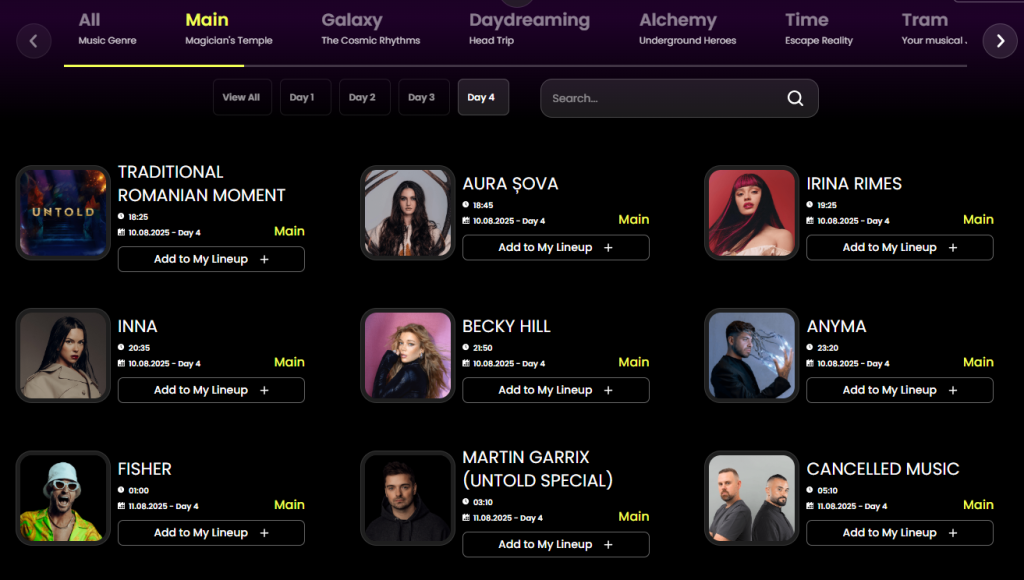Add Aura Șova to My Lineup
This screenshot has width=1024, height=580.
coord(556,248)
